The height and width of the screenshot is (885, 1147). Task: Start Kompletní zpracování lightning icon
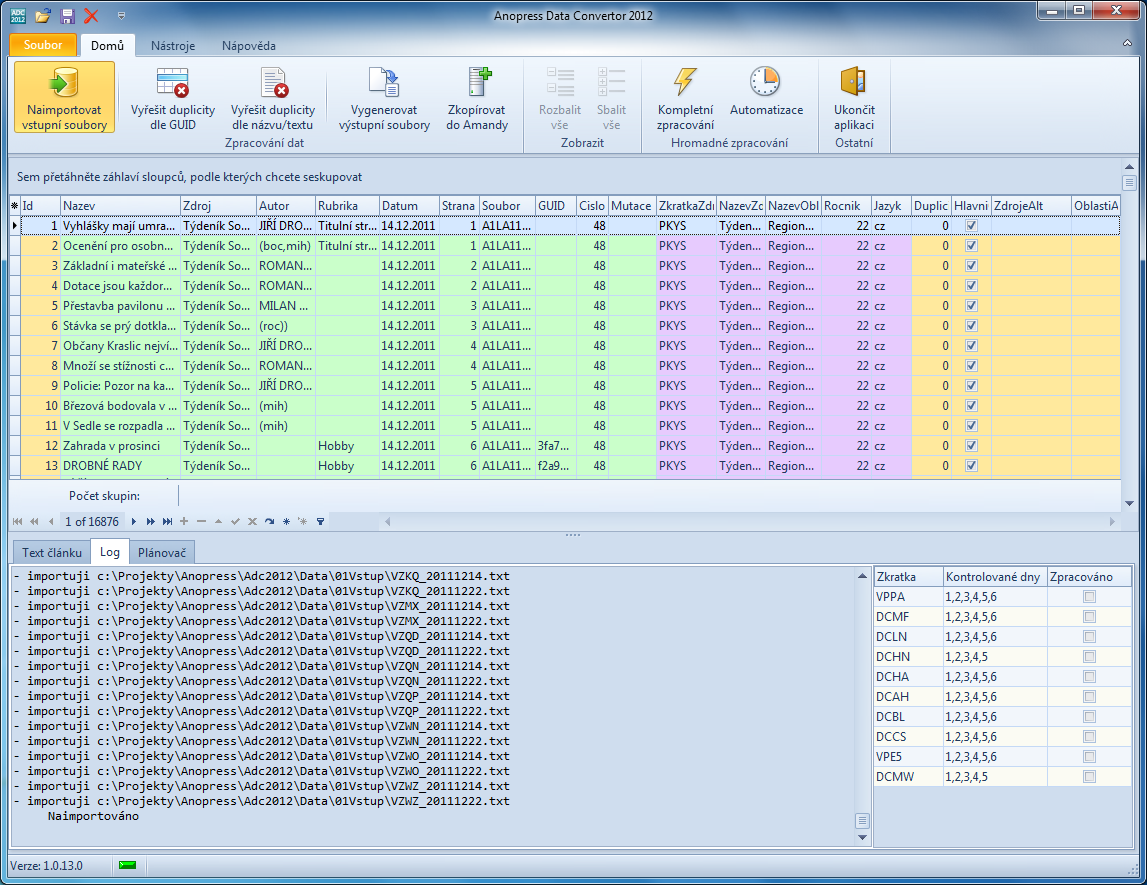[x=685, y=83]
